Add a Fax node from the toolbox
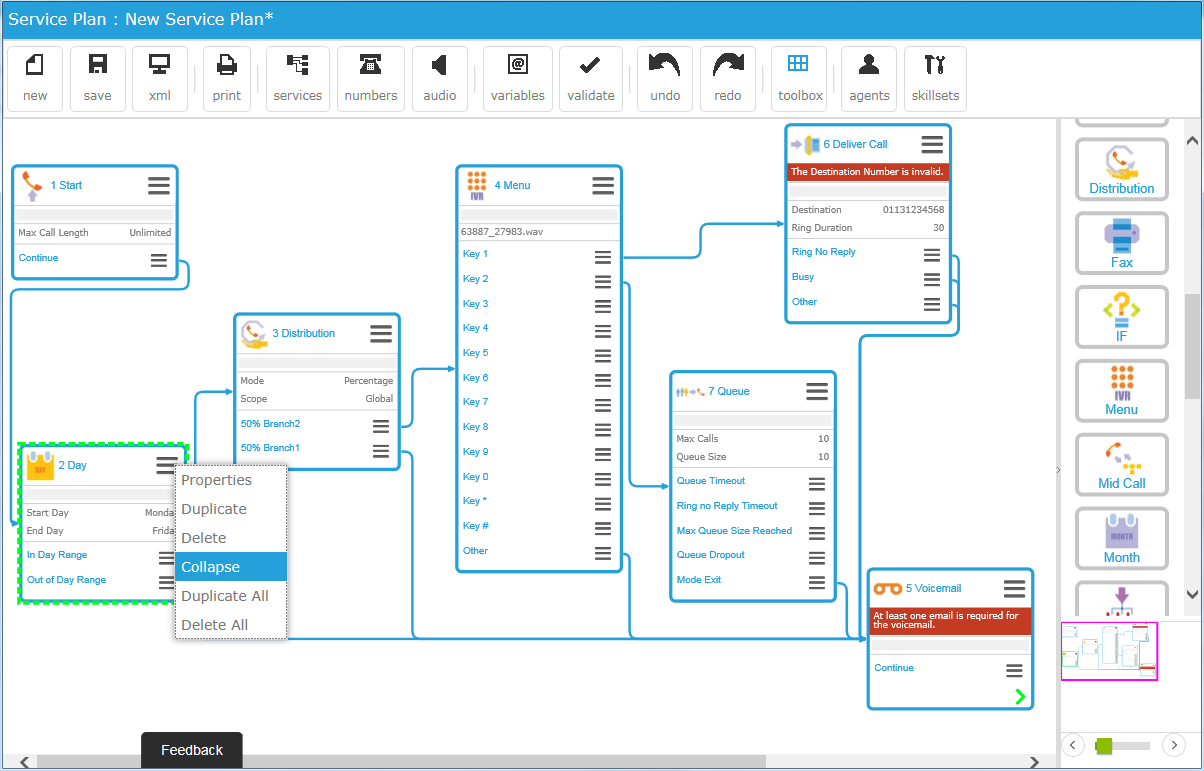Screen dimensions: 1204x771 [x=1121, y=243]
